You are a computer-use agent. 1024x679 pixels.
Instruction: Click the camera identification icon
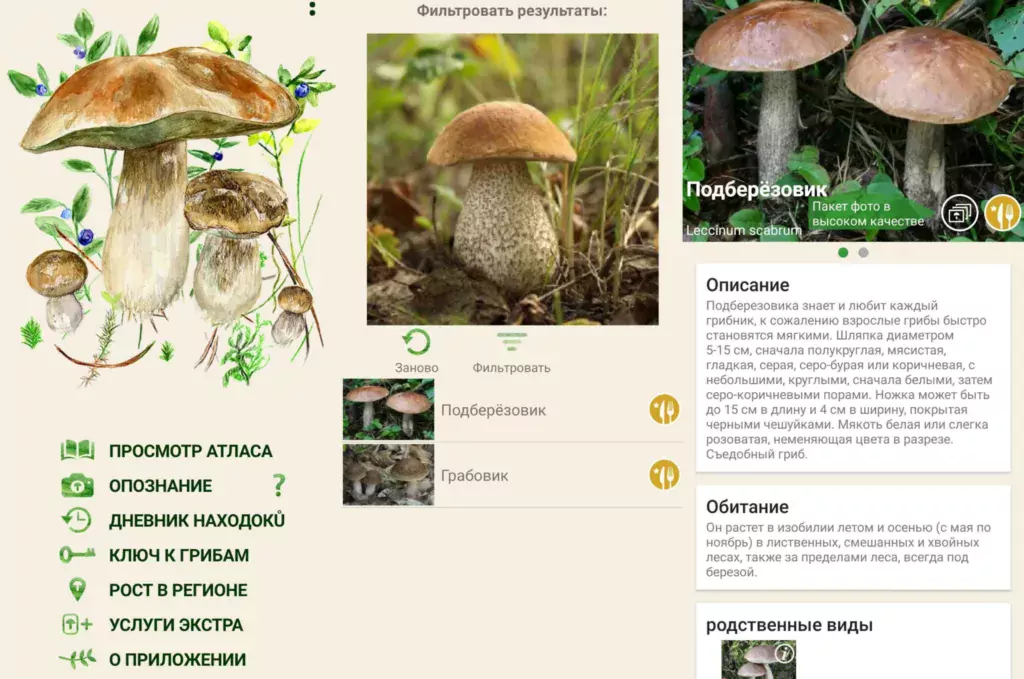click(x=77, y=486)
